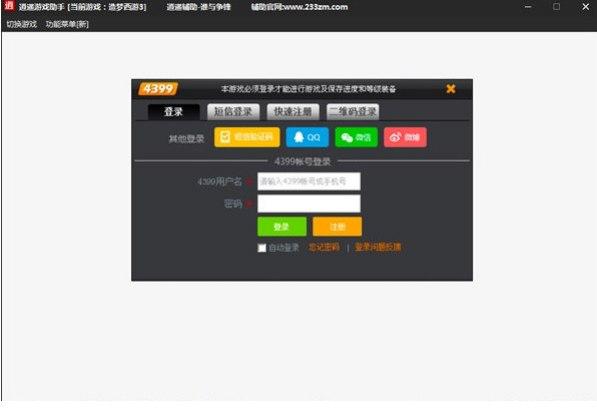Image resolution: width=597 pixels, height=408 pixels.
Task: Log in with the yellow verification button
Action: [247, 137]
